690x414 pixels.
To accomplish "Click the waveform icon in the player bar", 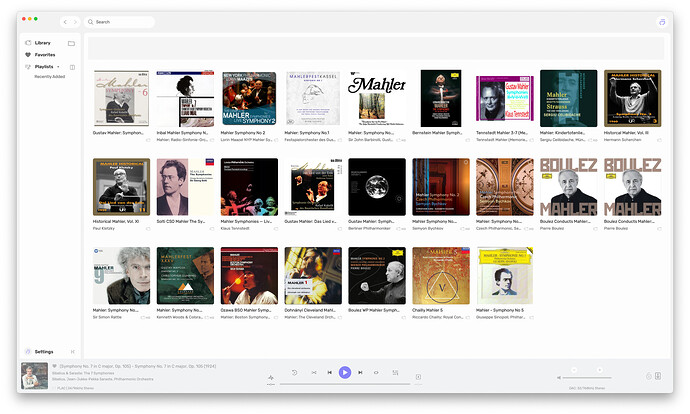I will pyautogui.click(x=271, y=377).
